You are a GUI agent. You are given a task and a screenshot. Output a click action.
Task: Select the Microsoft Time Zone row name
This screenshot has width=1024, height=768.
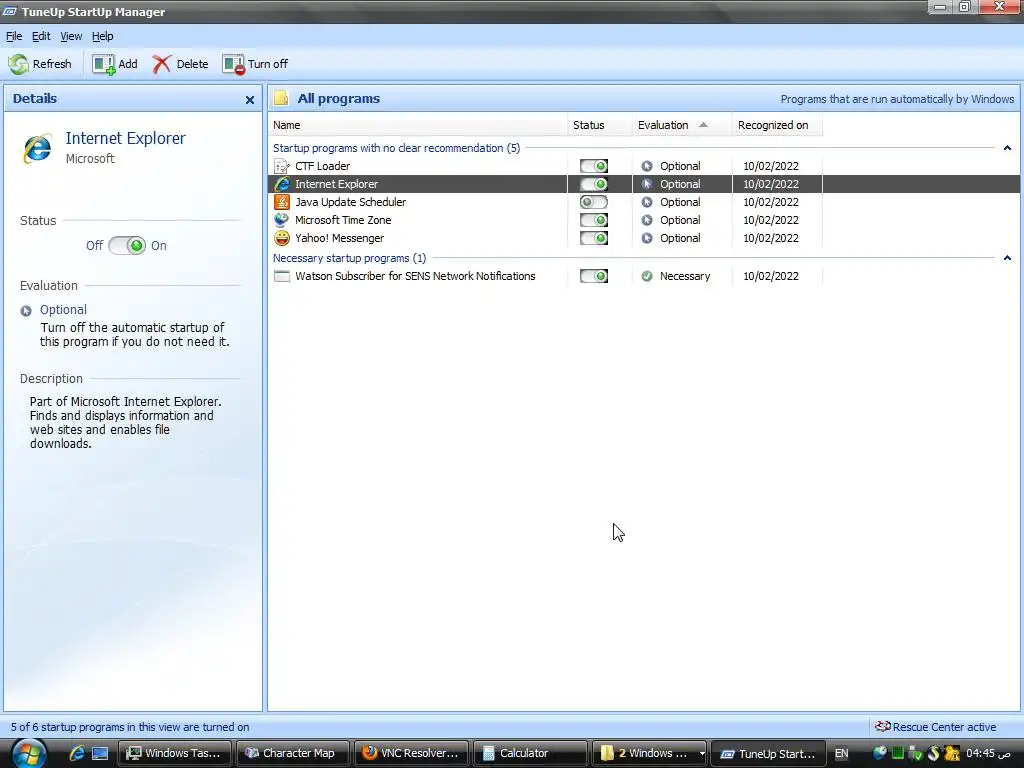click(343, 220)
